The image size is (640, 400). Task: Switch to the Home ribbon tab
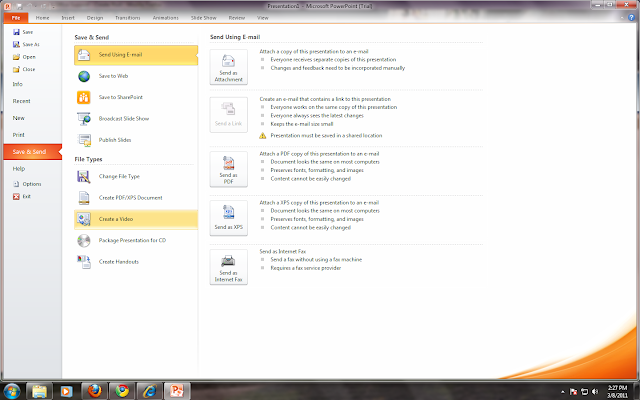42,18
